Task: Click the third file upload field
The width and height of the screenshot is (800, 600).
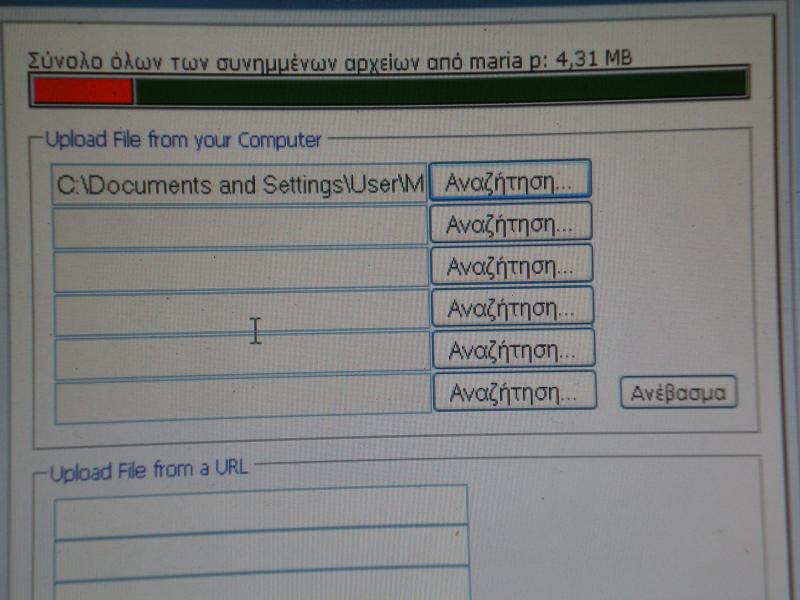Action: (x=241, y=270)
